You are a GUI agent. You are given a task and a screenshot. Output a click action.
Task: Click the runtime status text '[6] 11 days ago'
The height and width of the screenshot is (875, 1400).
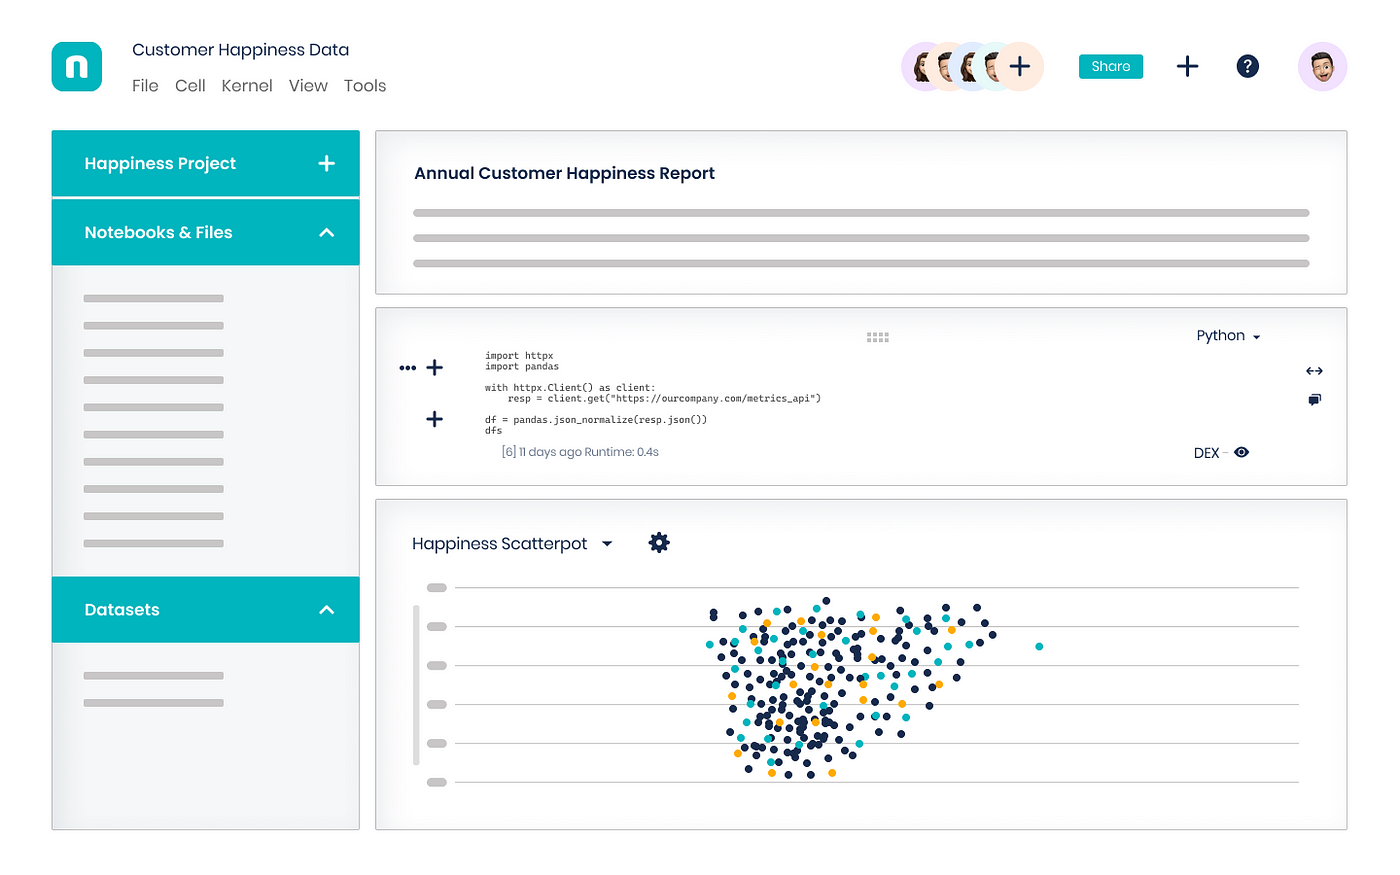(x=541, y=452)
